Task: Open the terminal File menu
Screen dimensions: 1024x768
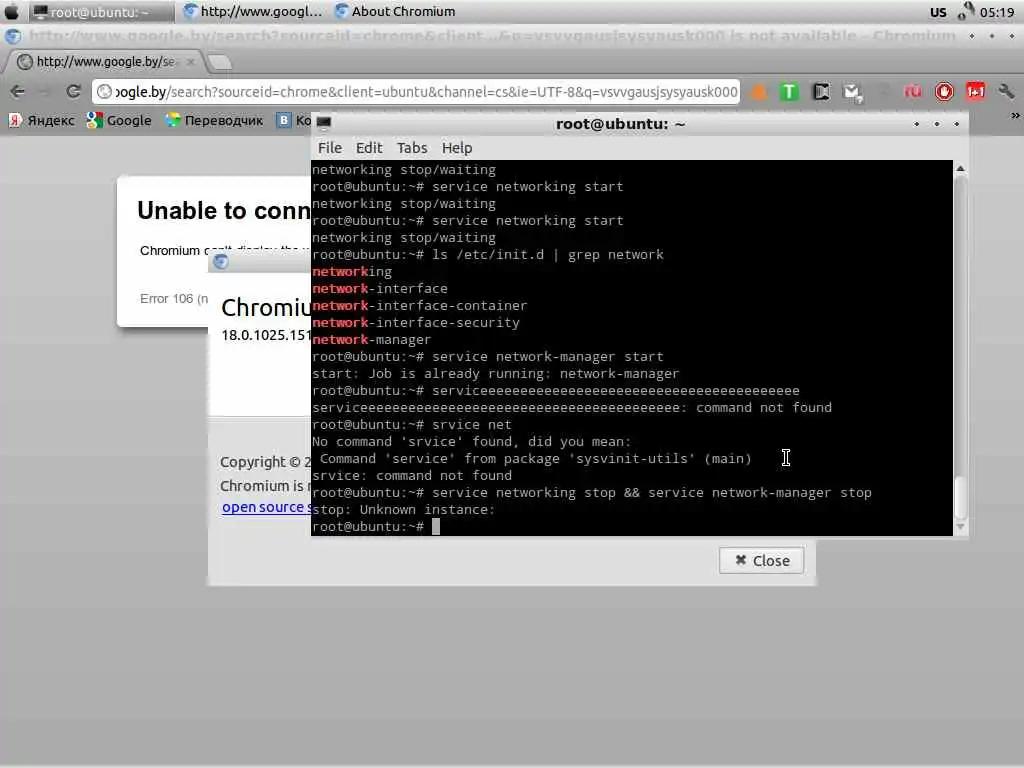Action: 330,148
